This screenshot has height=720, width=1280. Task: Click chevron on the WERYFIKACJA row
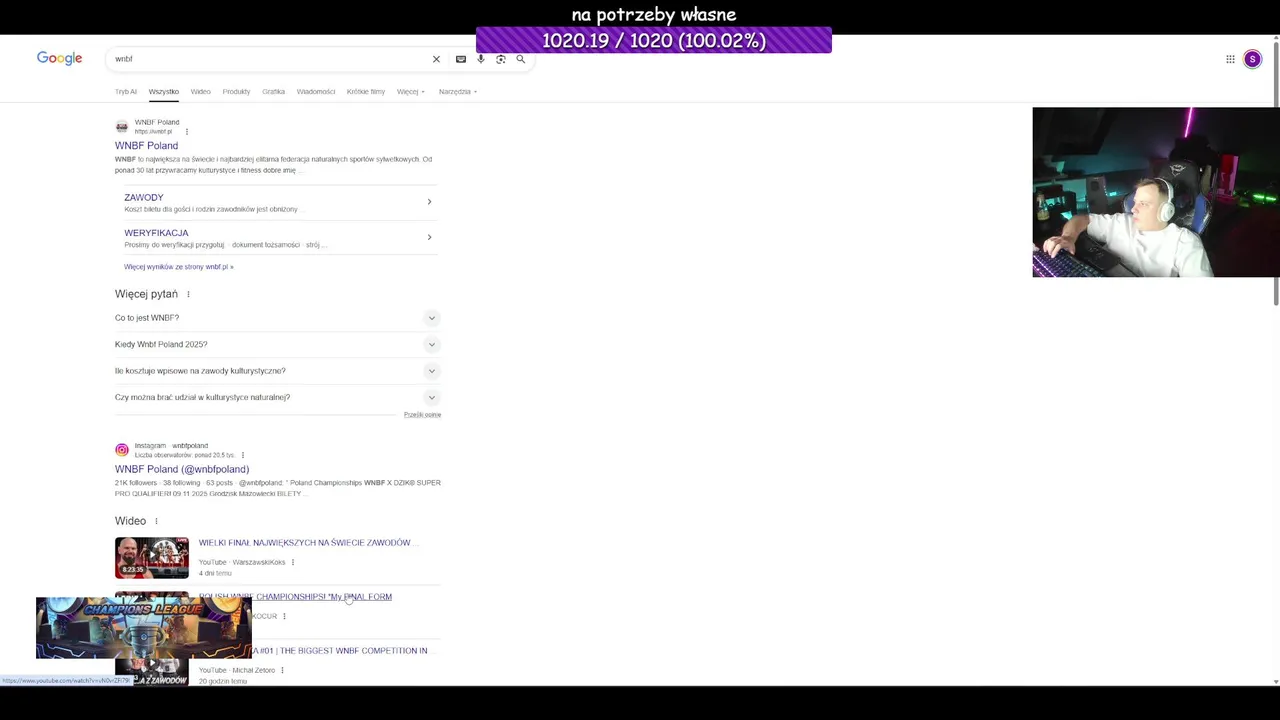429,237
